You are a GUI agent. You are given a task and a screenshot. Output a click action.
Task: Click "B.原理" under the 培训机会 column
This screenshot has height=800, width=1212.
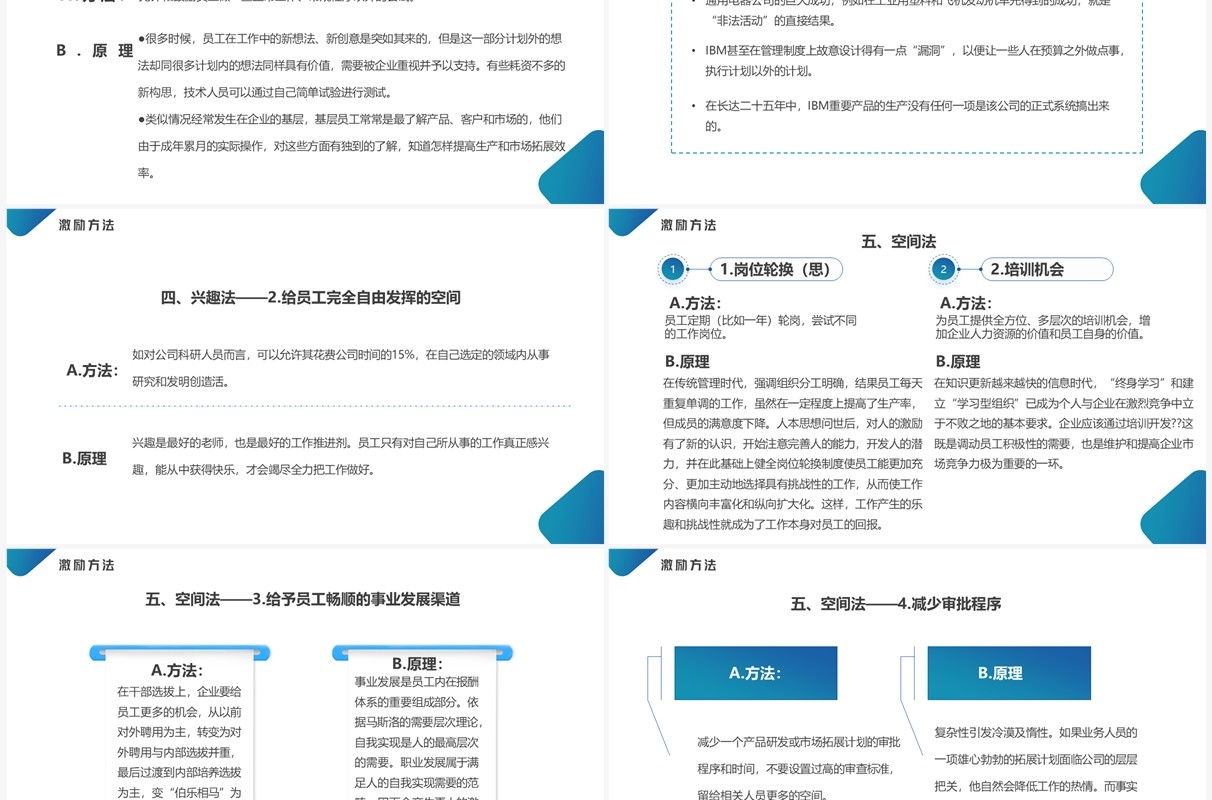pos(958,361)
